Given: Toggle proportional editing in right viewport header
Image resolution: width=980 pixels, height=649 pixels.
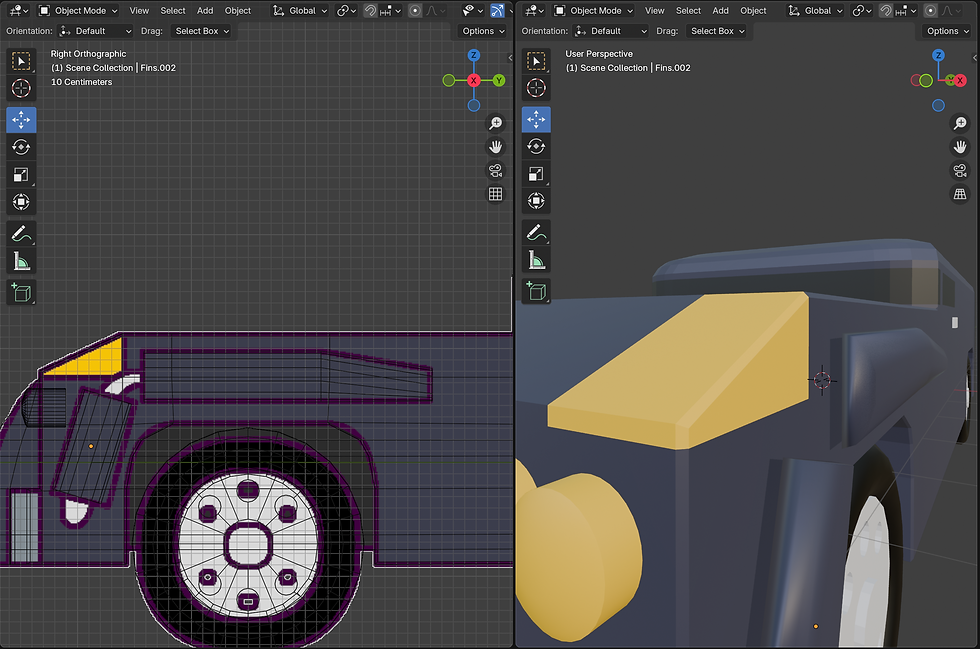Looking at the screenshot, I should pyautogui.click(x=929, y=11).
